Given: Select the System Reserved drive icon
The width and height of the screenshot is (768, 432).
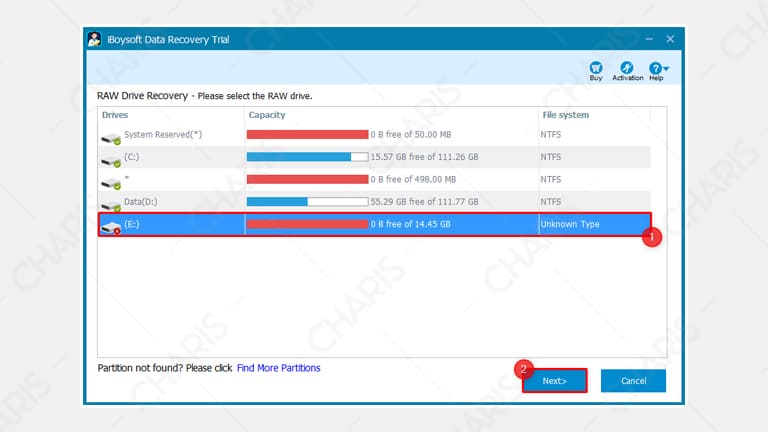Looking at the screenshot, I should click(x=111, y=139).
